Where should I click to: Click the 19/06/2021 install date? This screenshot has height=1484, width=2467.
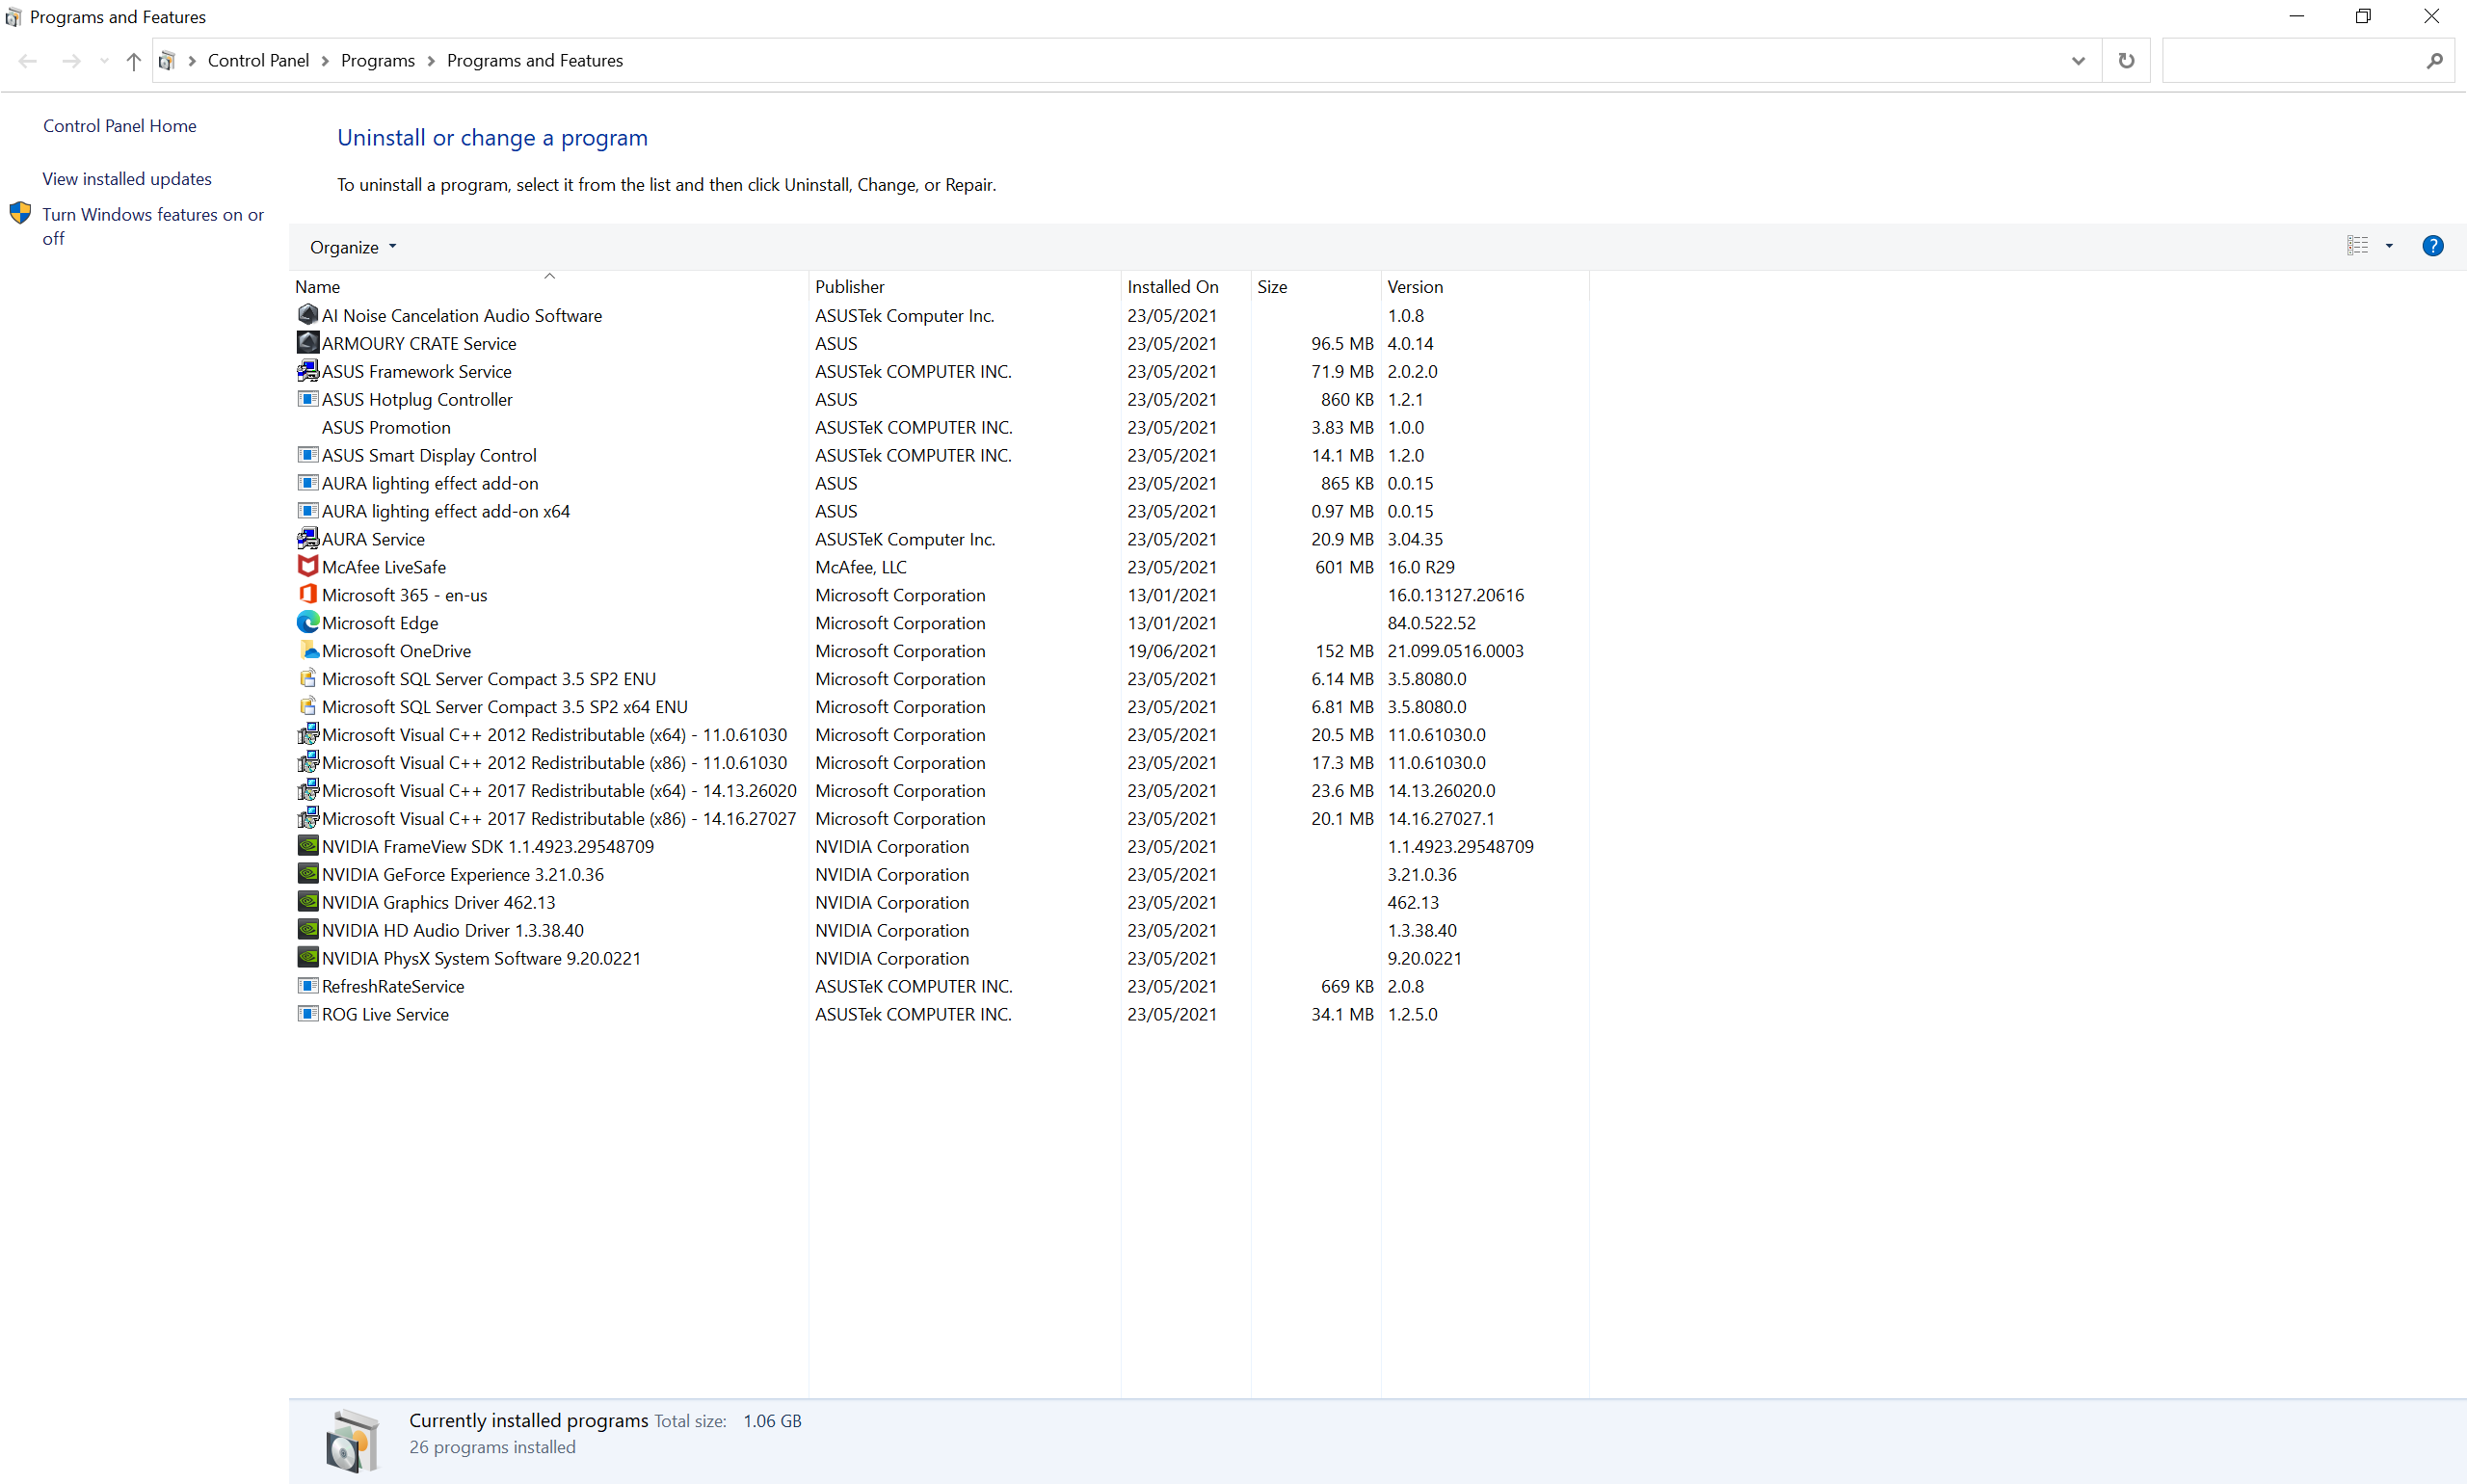tap(1172, 651)
